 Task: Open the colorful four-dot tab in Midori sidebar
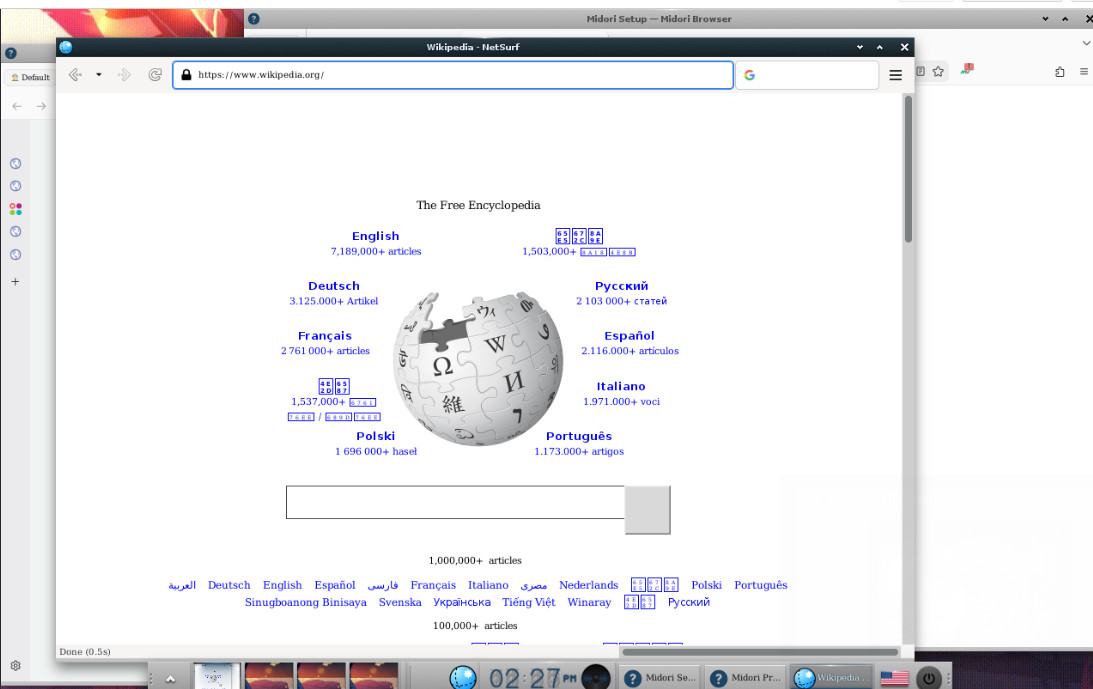click(15, 209)
